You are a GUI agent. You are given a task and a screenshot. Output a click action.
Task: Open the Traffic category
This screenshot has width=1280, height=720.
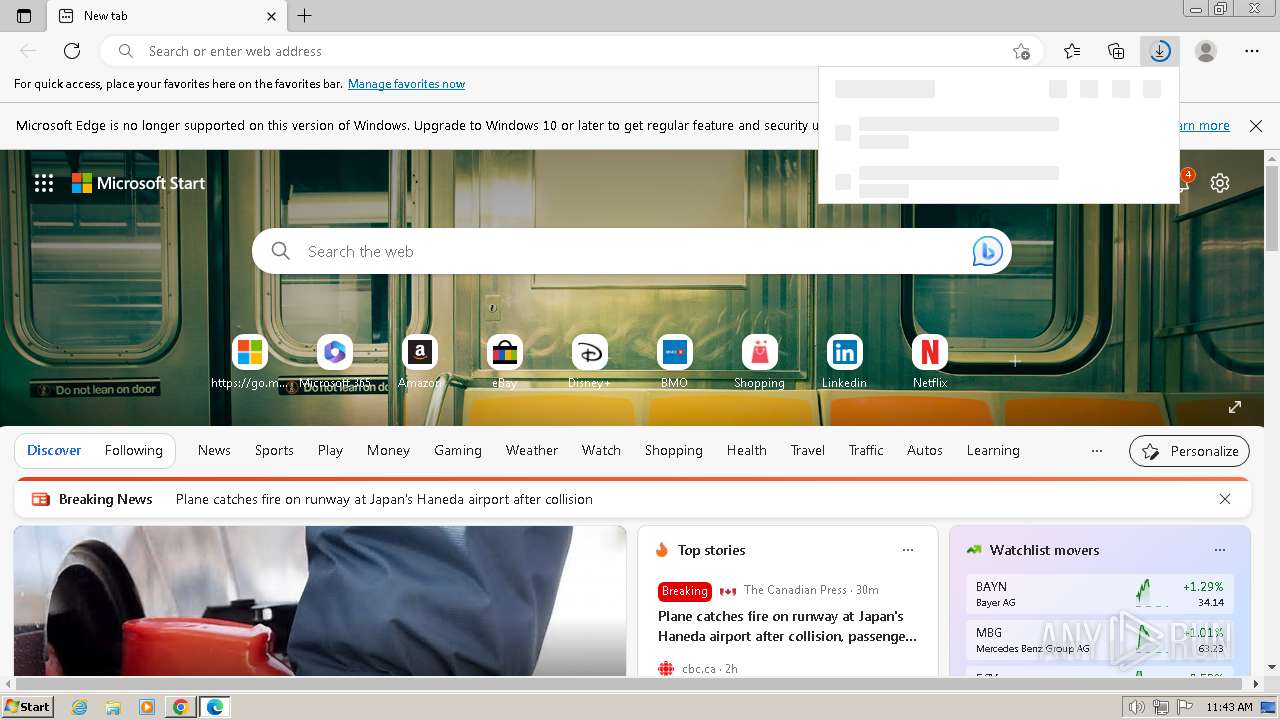[x=866, y=450]
